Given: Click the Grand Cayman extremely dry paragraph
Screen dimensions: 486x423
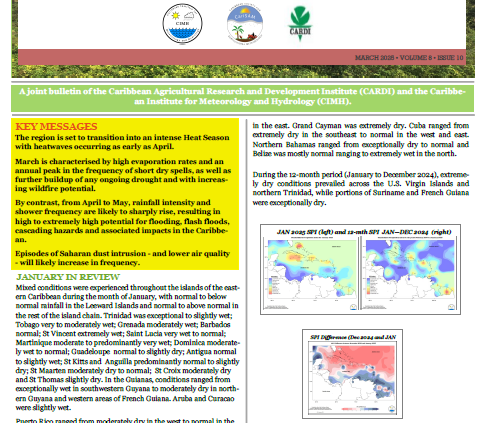Looking at the screenshot, I should click(361, 140).
